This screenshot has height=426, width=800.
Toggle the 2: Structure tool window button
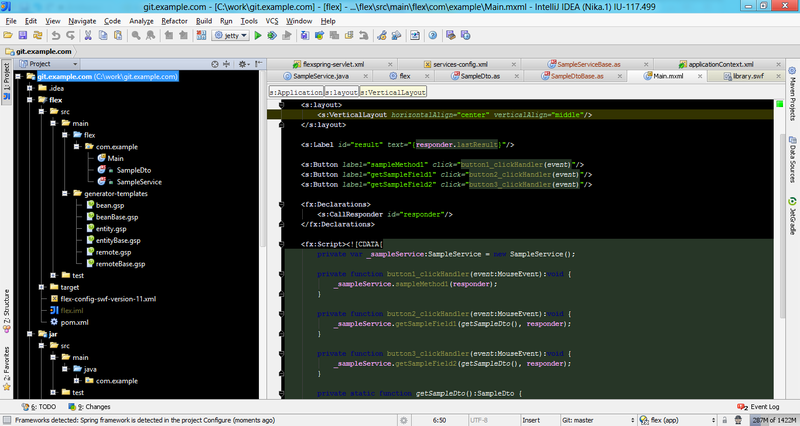7,311
